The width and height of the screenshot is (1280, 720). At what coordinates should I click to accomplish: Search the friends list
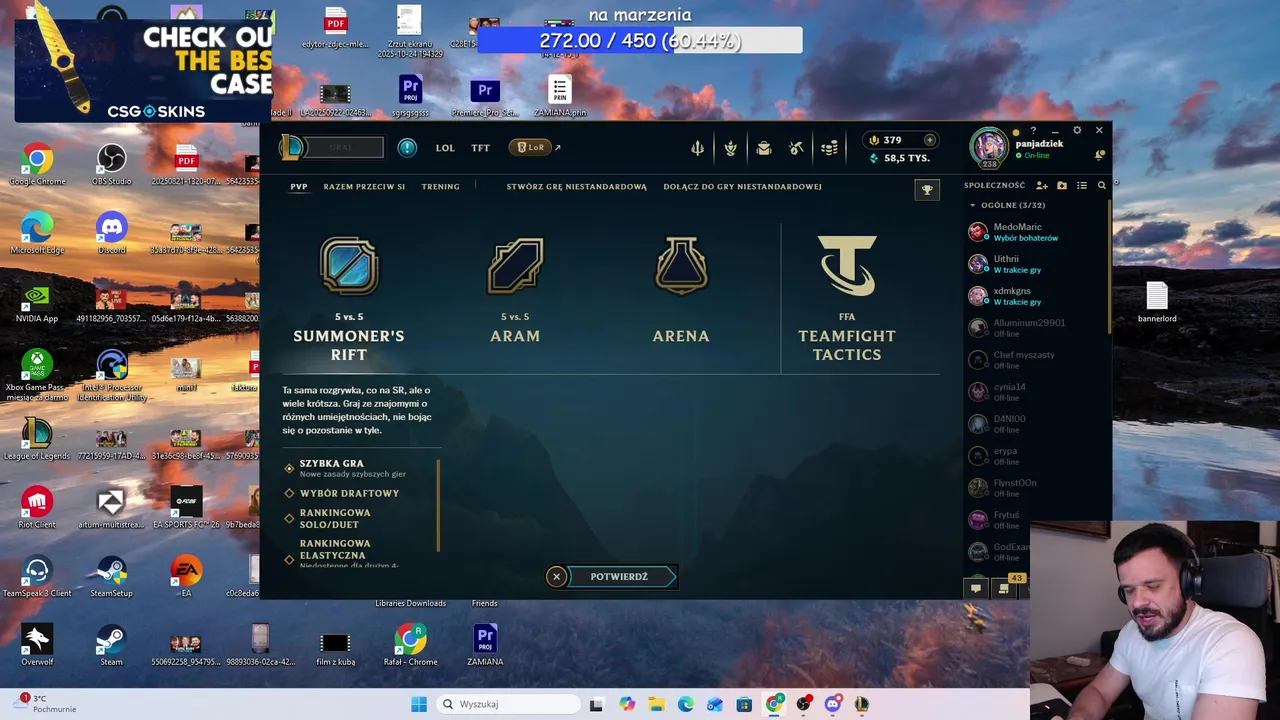1102,185
